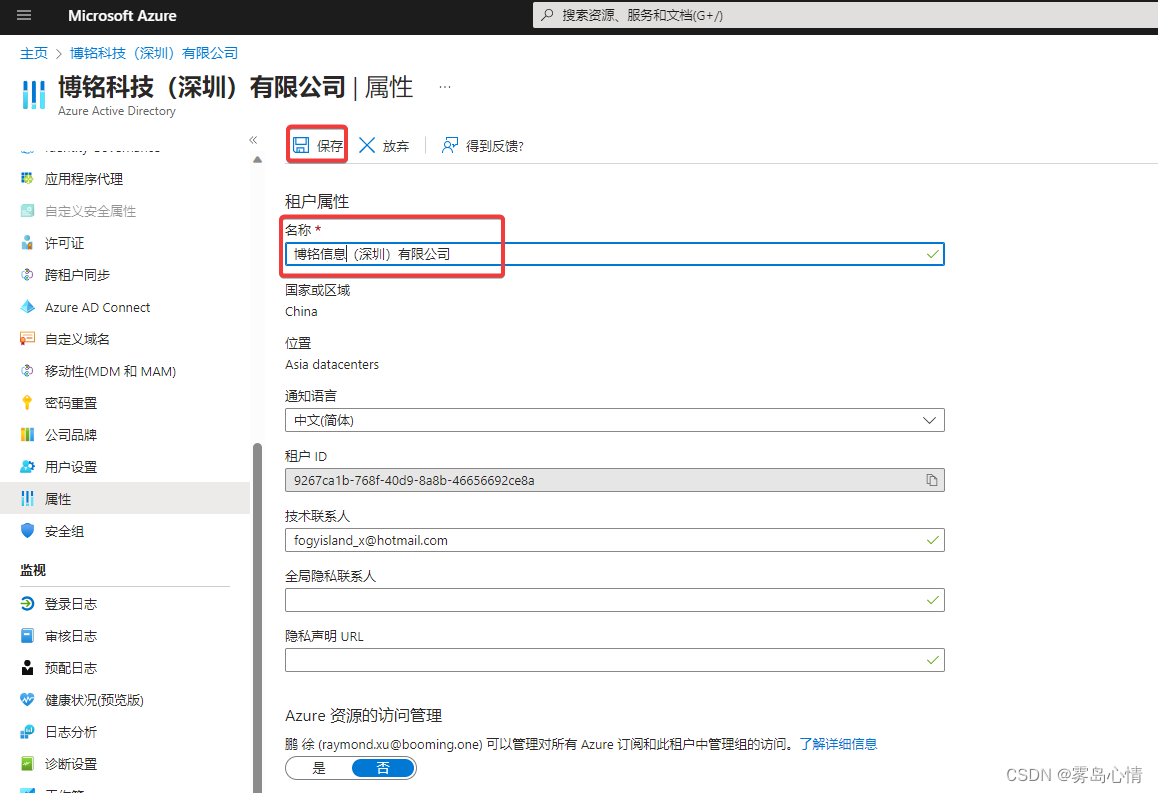Copy the tenant ID to clipboard
The image size is (1158, 793).
click(932, 480)
